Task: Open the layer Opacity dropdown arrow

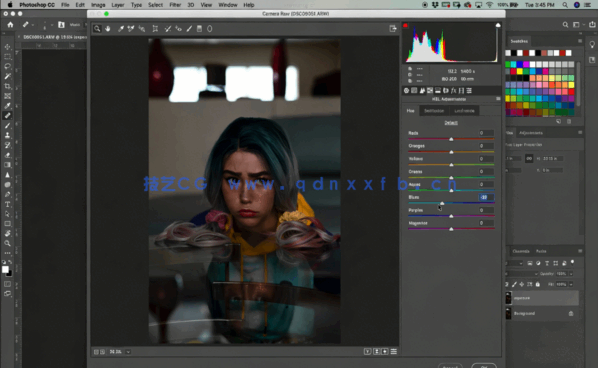Action: coord(571,274)
